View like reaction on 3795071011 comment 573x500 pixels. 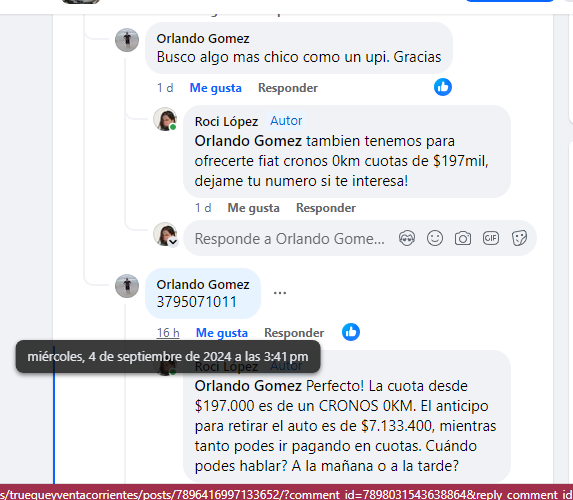coord(351,332)
